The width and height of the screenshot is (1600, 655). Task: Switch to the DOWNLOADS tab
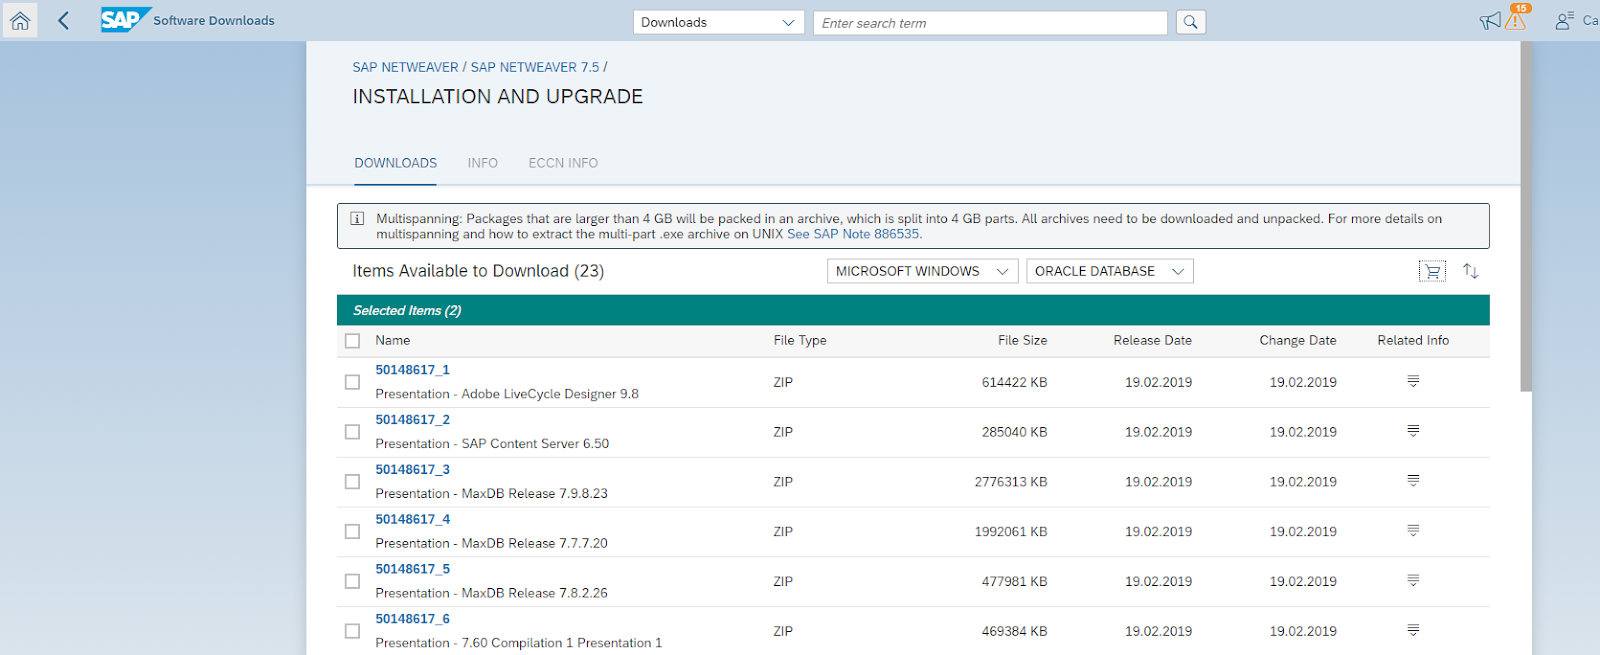395,163
